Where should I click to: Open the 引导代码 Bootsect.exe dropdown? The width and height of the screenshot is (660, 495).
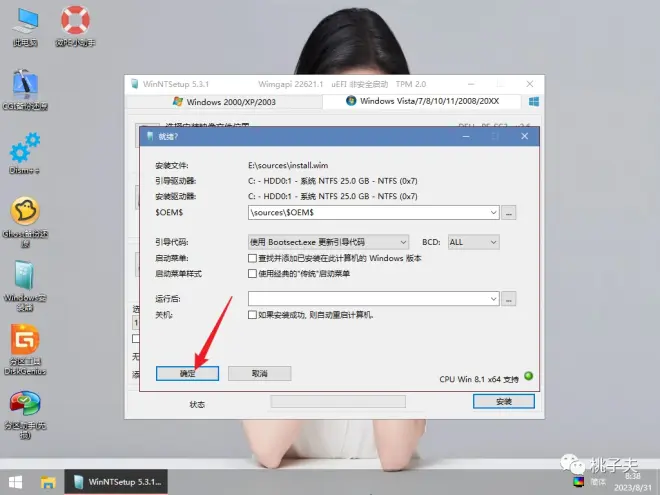click(x=328, y=242)
